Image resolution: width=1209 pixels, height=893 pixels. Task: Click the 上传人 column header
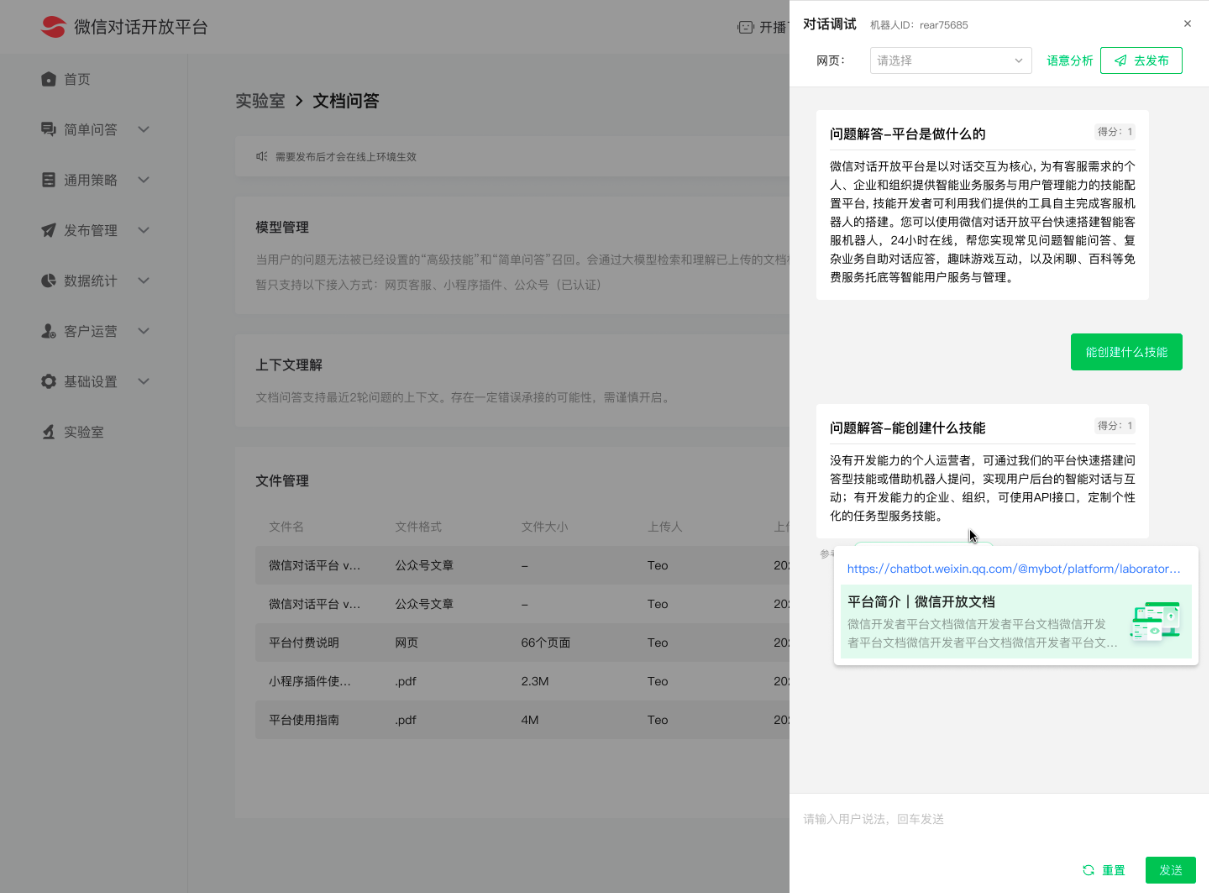coord(665,527)
